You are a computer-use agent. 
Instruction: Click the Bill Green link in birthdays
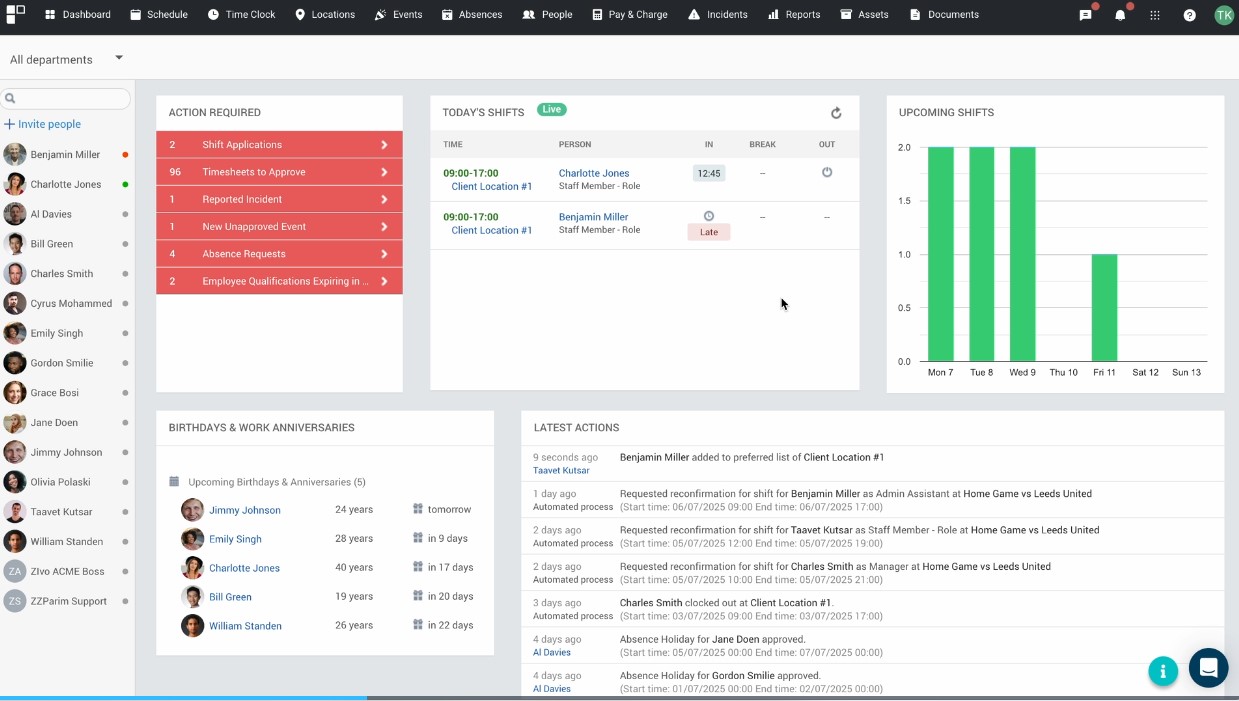click(x=230, y=597)
